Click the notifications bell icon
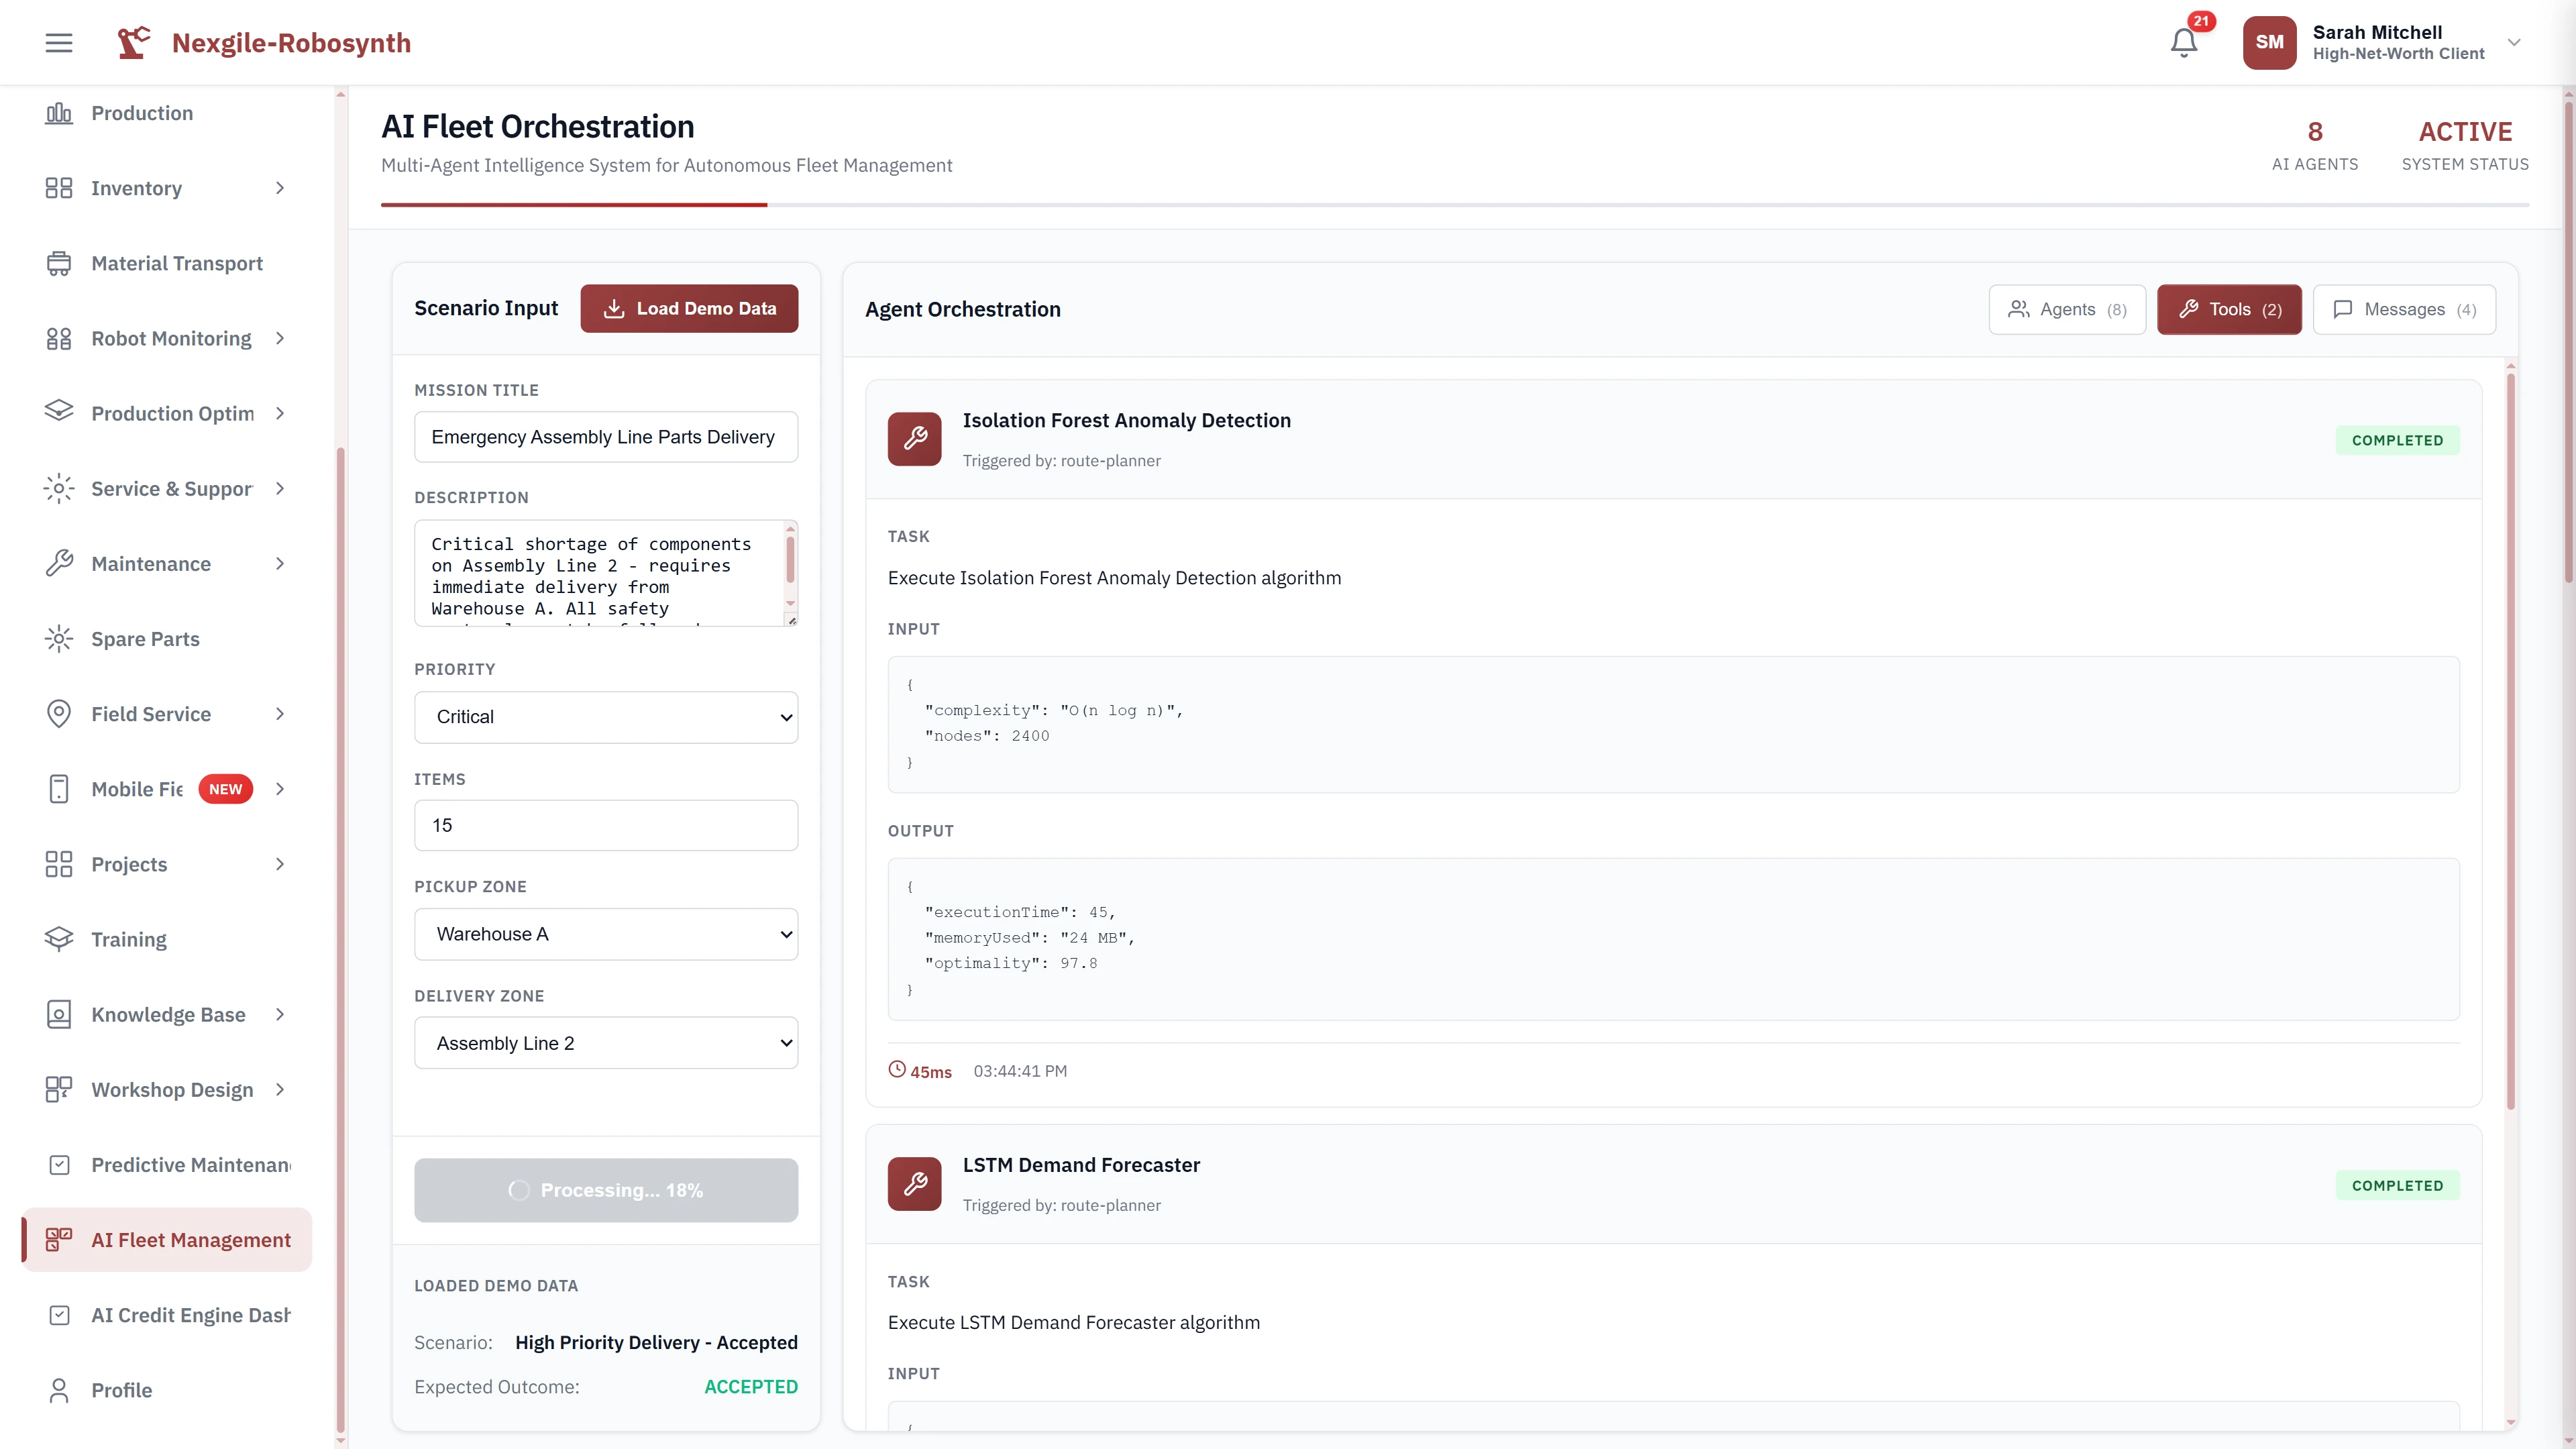 2184,42
